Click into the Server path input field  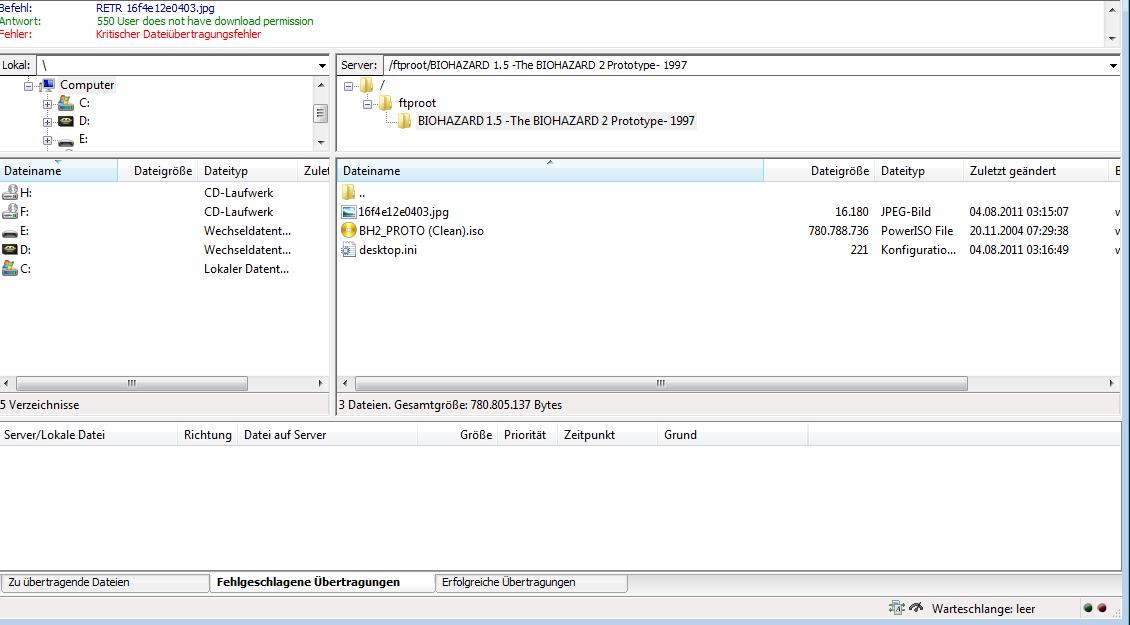(x=740, y=66)
